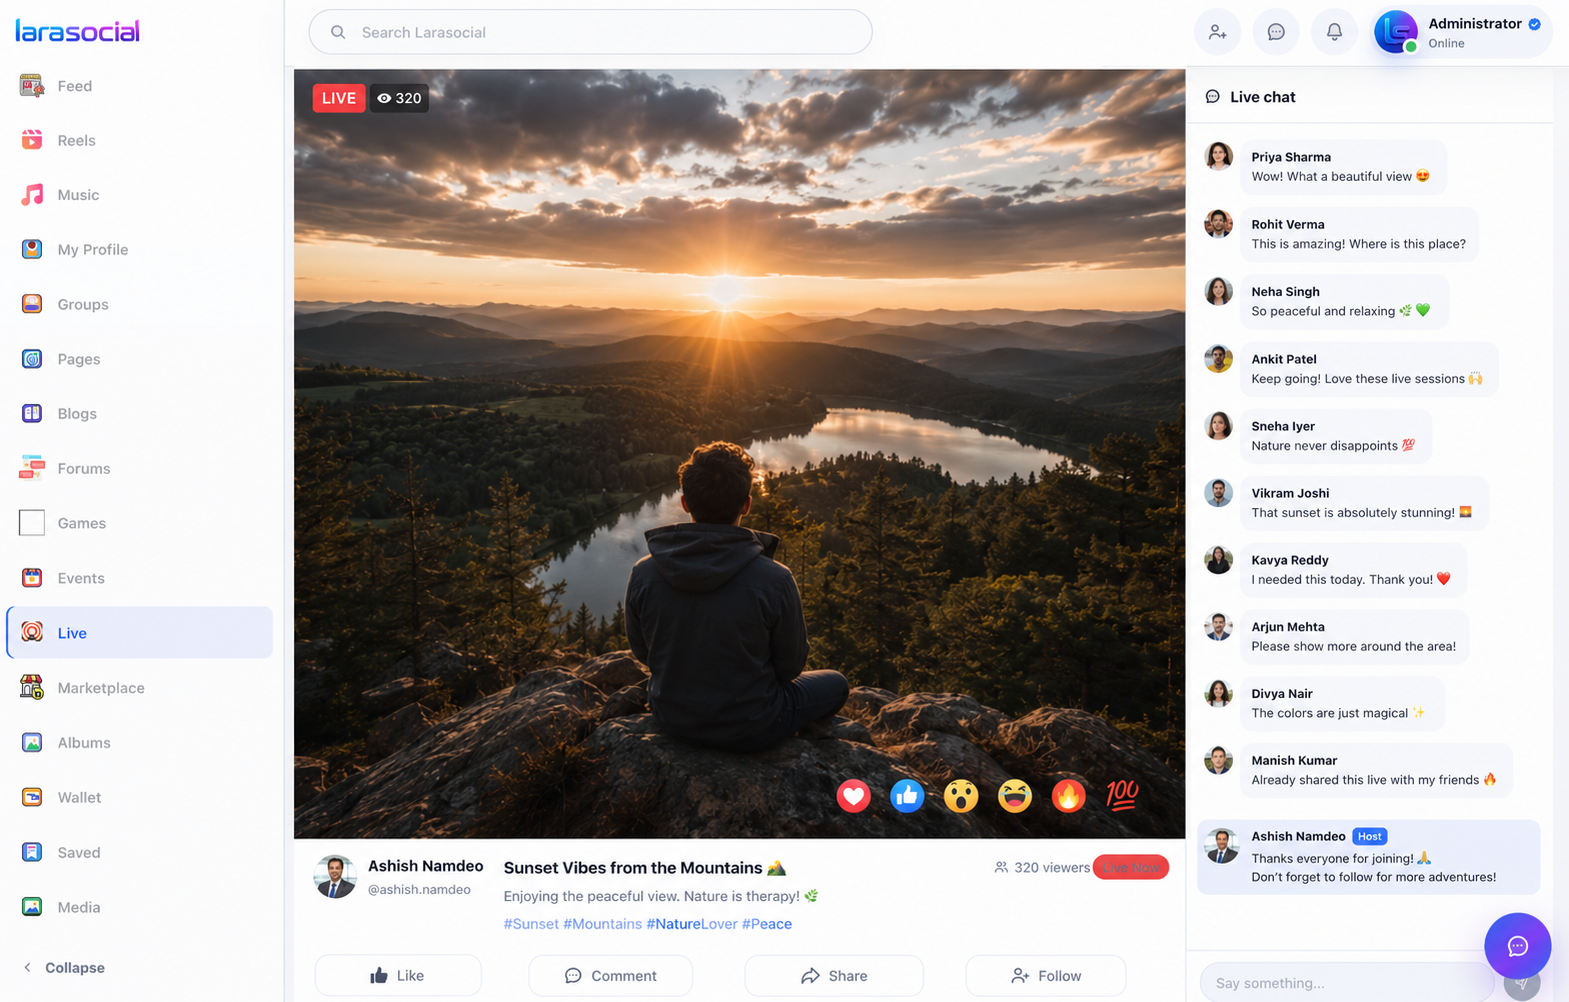Open the add friend requests icon
This screenshot has height=1002, width=1569.
coord(1217,32)
